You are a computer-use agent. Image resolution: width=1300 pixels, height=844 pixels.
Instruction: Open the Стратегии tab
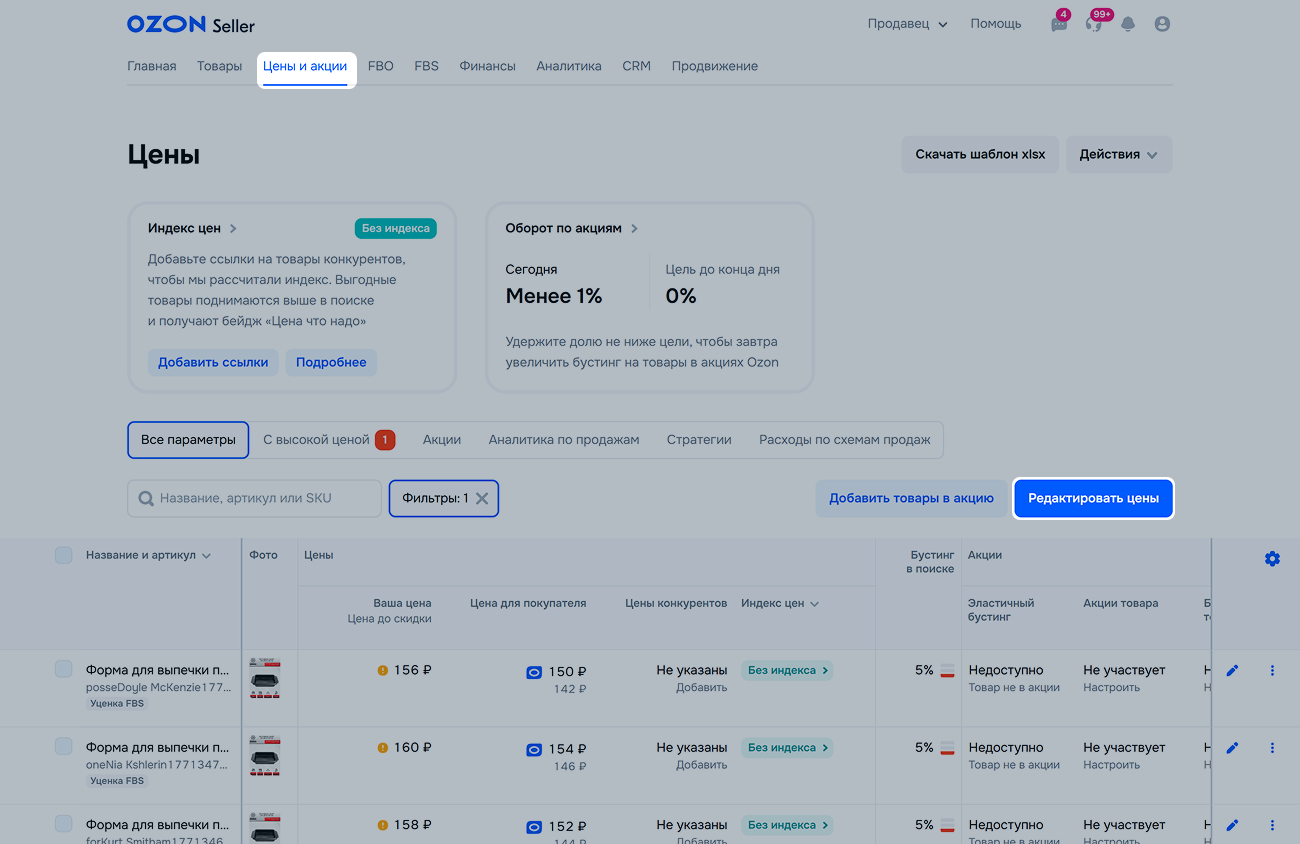click(x=699, y=440)
